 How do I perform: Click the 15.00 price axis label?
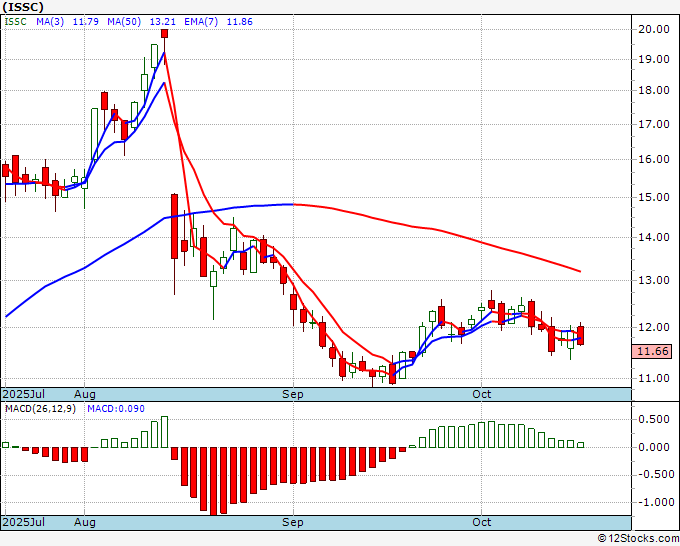(x=654, y=197)
